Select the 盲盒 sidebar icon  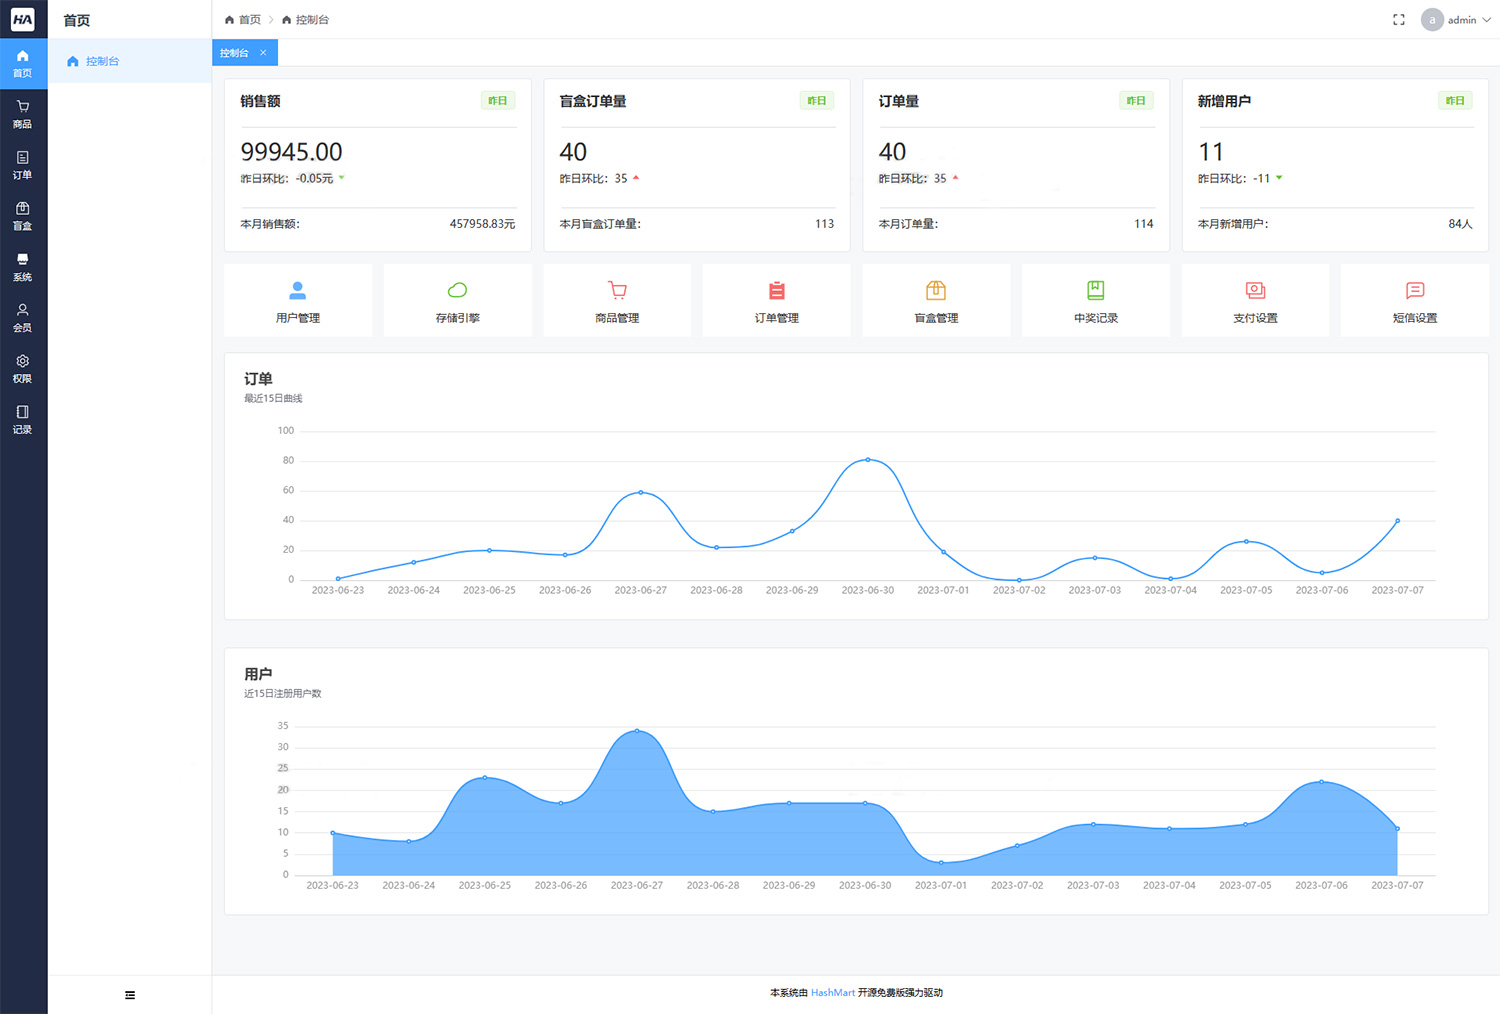coord(22,217)
